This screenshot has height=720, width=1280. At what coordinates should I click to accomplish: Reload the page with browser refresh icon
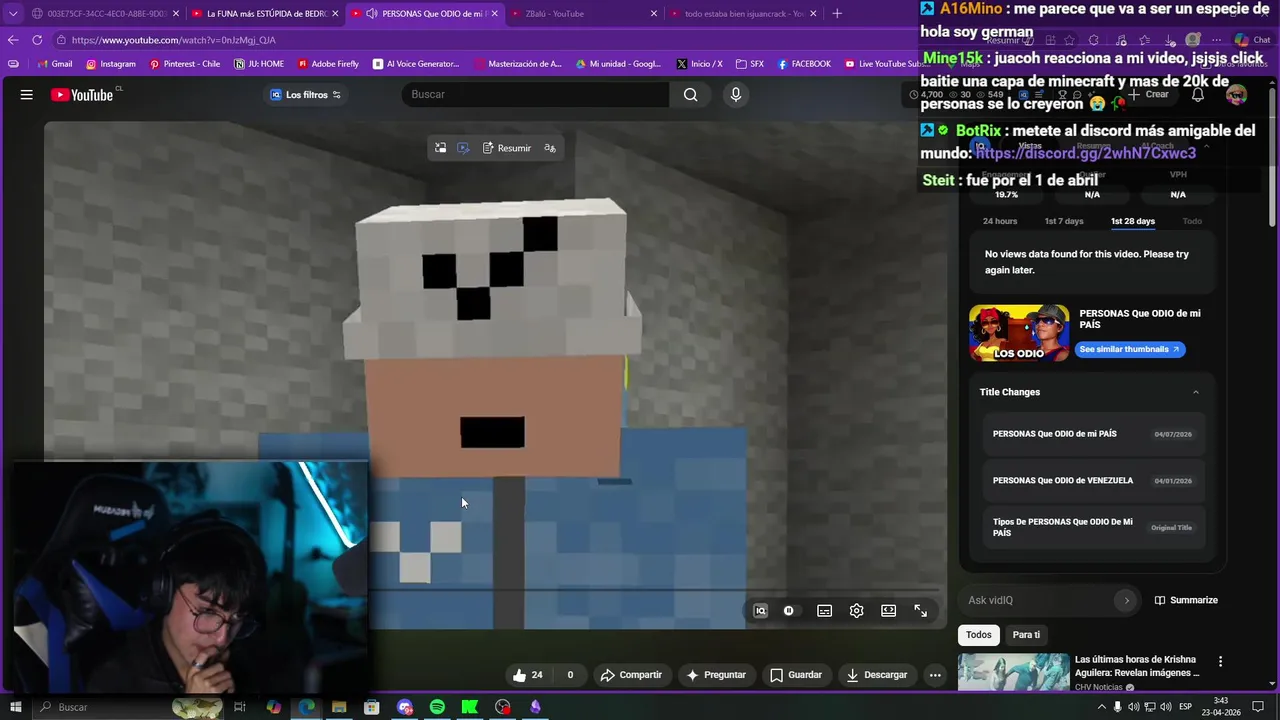37,40
